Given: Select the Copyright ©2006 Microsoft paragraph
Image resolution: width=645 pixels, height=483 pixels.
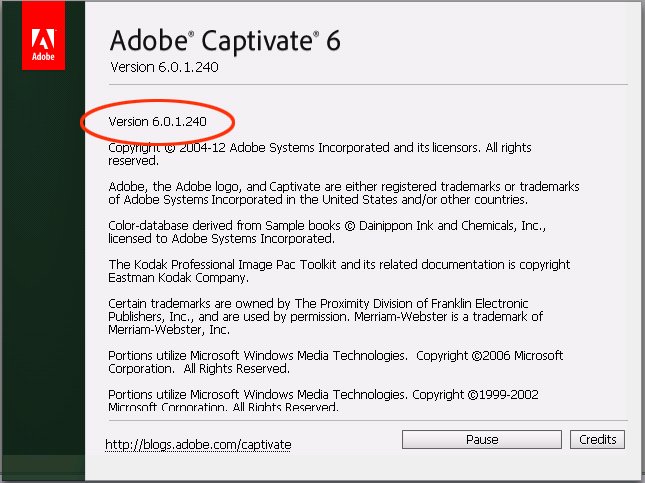Looking at the screenshot, I should [335, 362].
